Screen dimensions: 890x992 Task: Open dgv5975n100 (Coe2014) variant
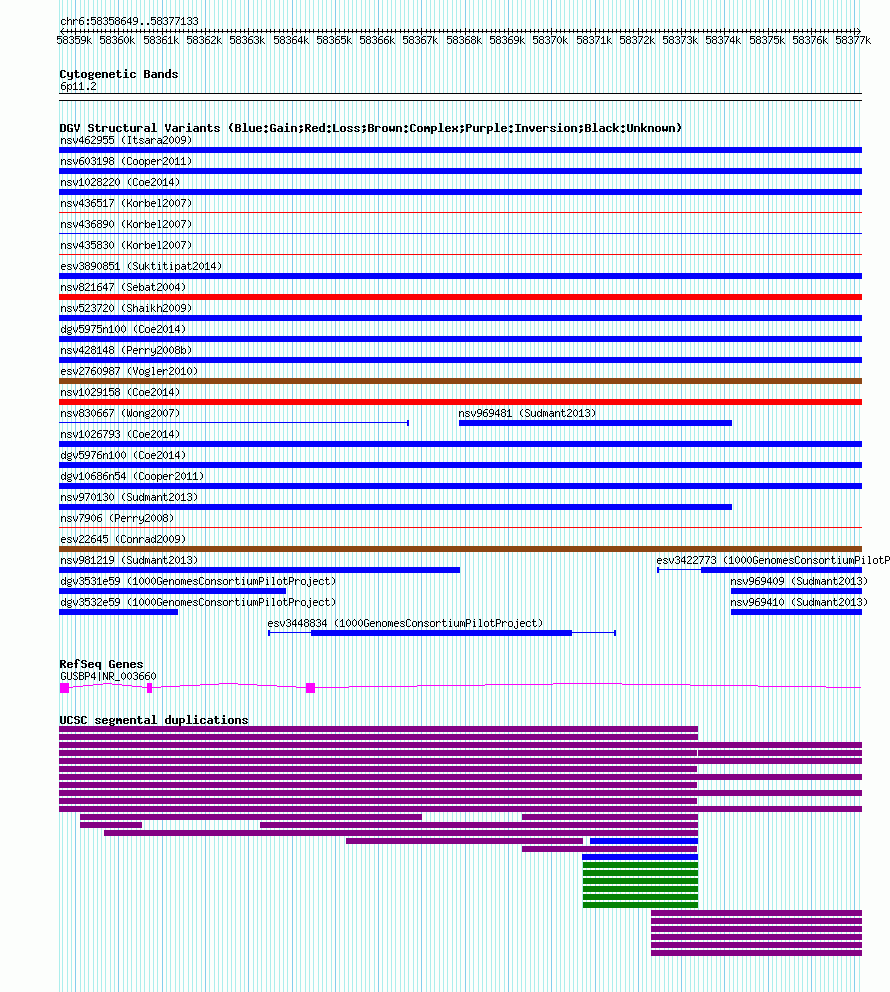[x=123, y=329]
